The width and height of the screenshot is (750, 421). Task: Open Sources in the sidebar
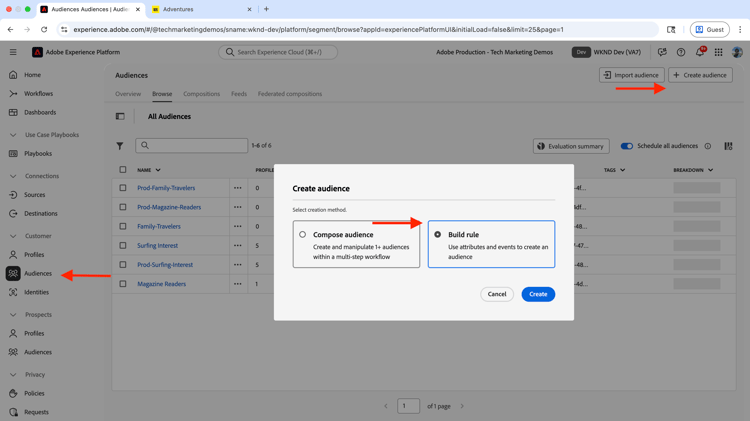[34, 195]
